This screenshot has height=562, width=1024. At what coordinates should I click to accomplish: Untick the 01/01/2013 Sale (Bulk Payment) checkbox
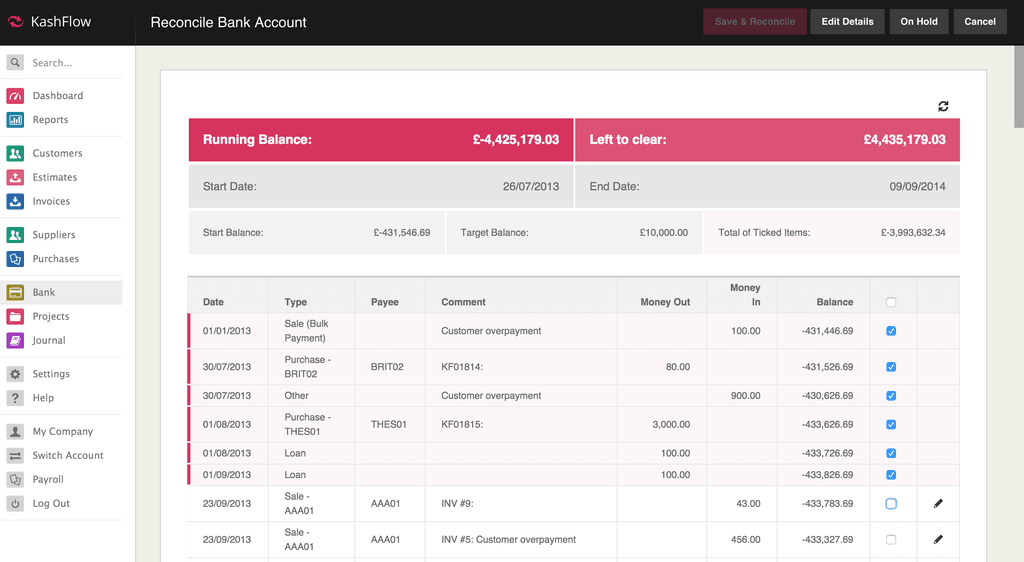point(891,331)
